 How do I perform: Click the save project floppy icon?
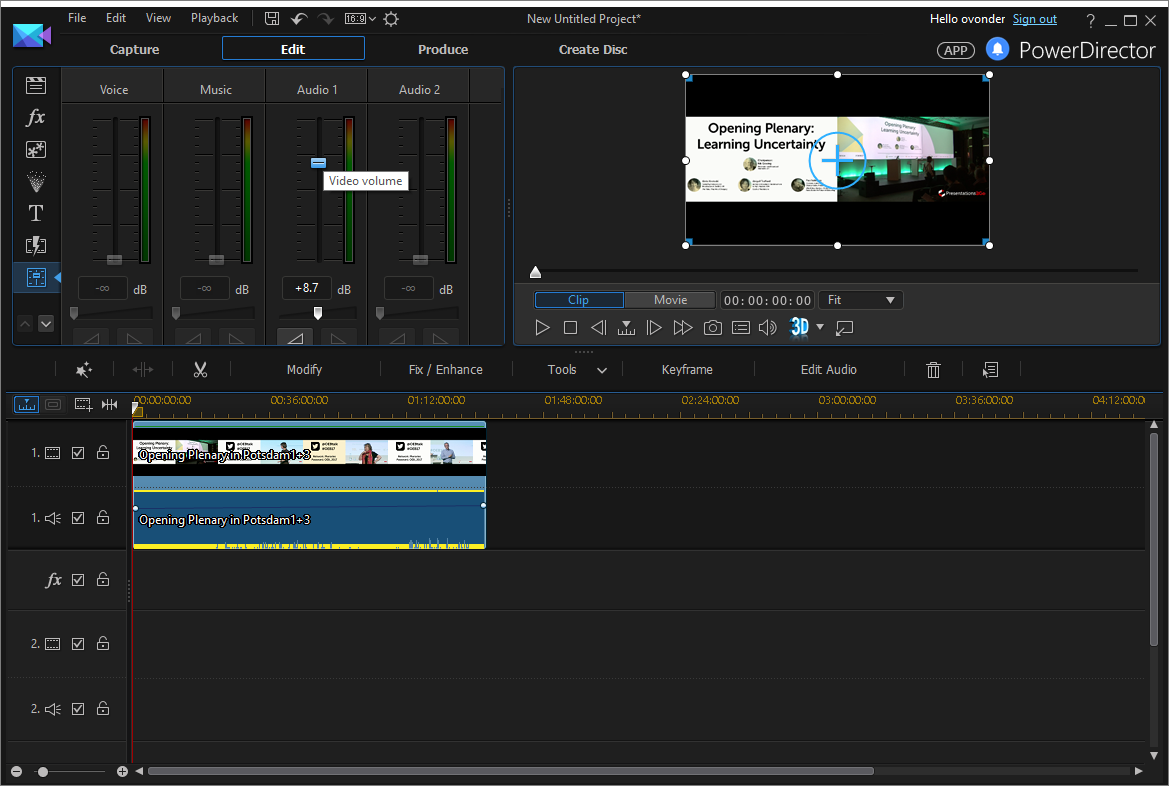point(272,19)
